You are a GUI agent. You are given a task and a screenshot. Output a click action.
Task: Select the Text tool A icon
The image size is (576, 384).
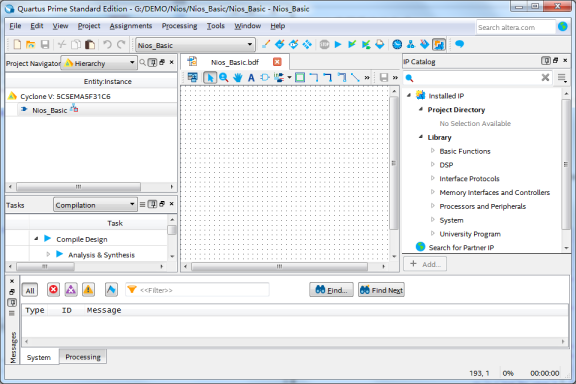(251, 78)
